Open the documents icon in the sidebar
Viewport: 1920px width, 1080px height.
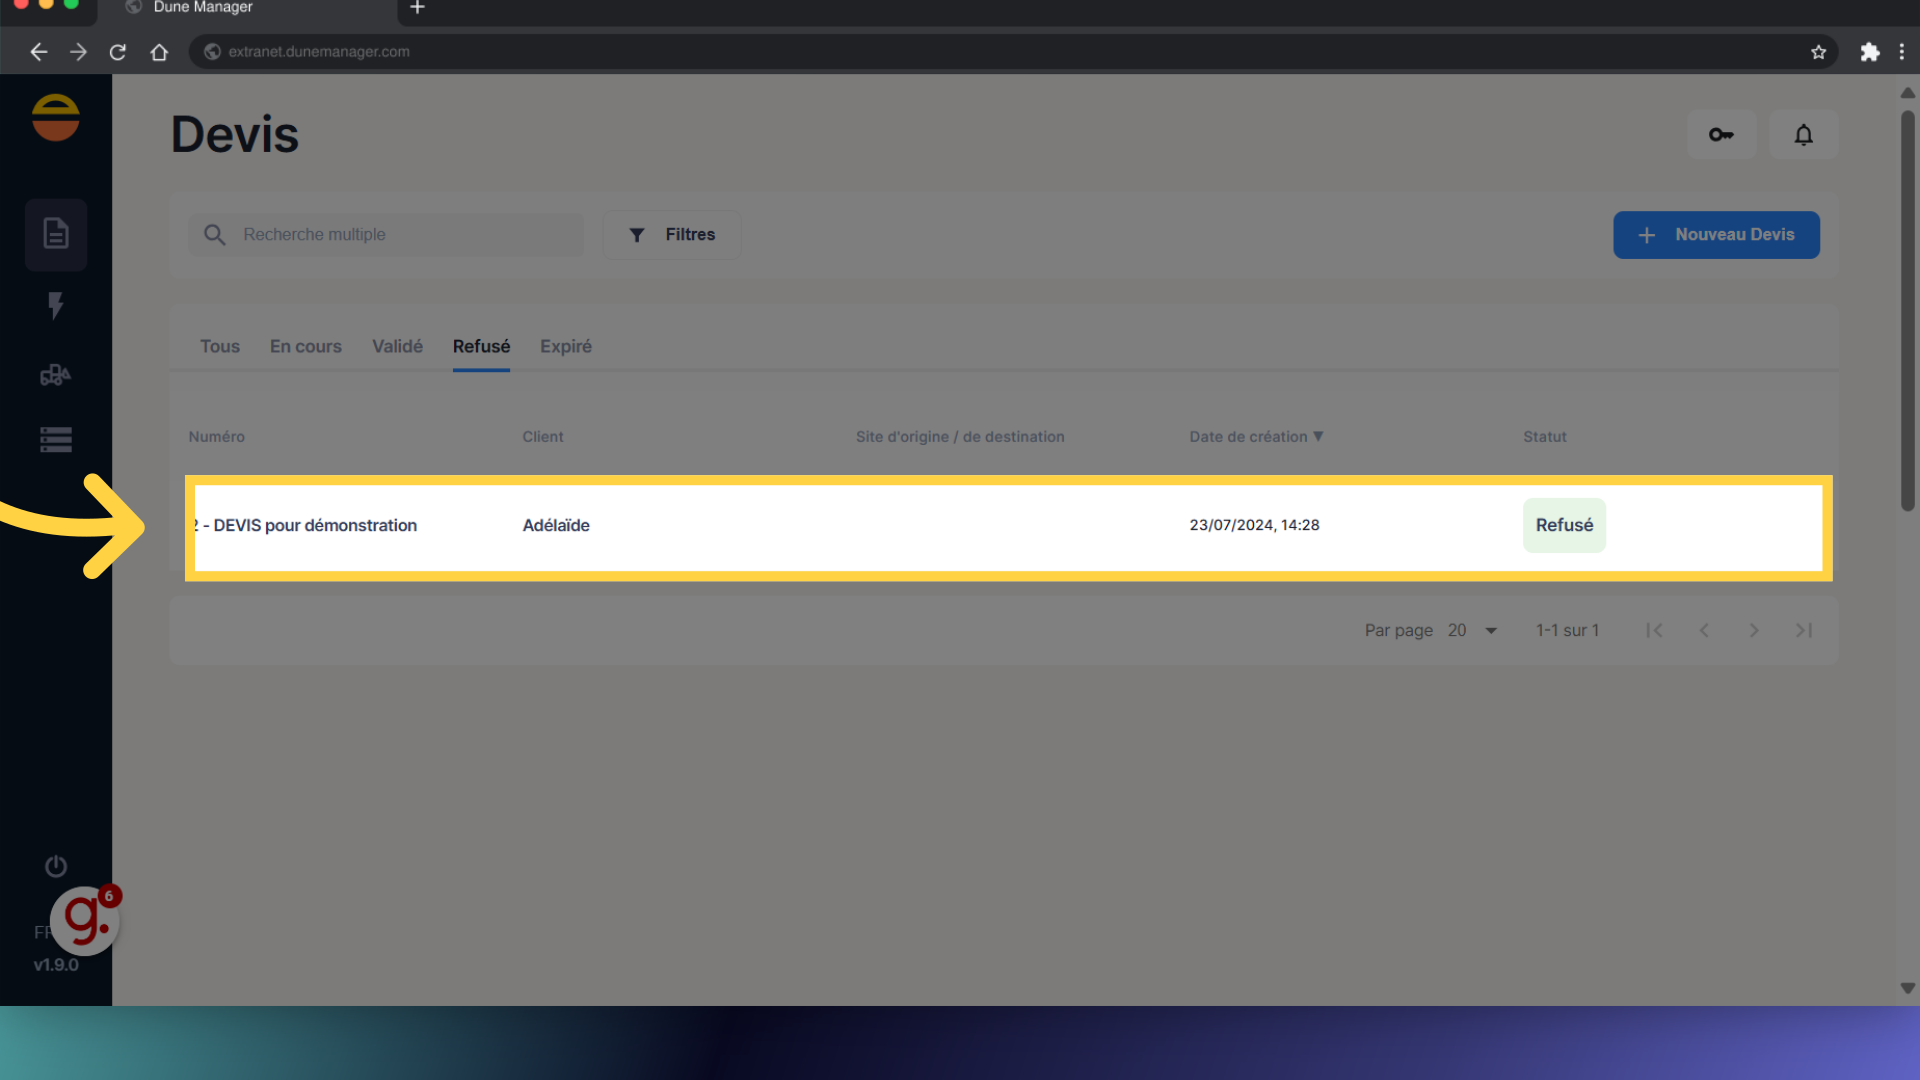pyautogui.click(x=56, y=234)
